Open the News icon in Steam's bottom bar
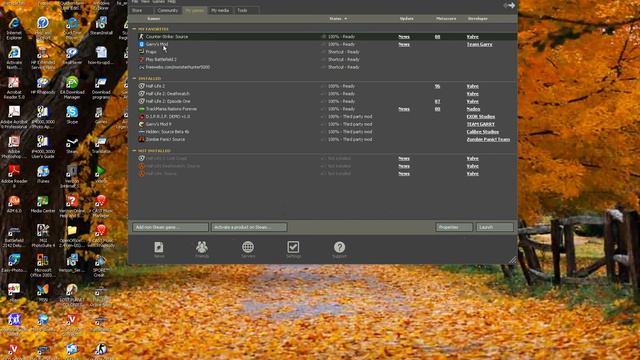The image size is (640, 360). 159,247
